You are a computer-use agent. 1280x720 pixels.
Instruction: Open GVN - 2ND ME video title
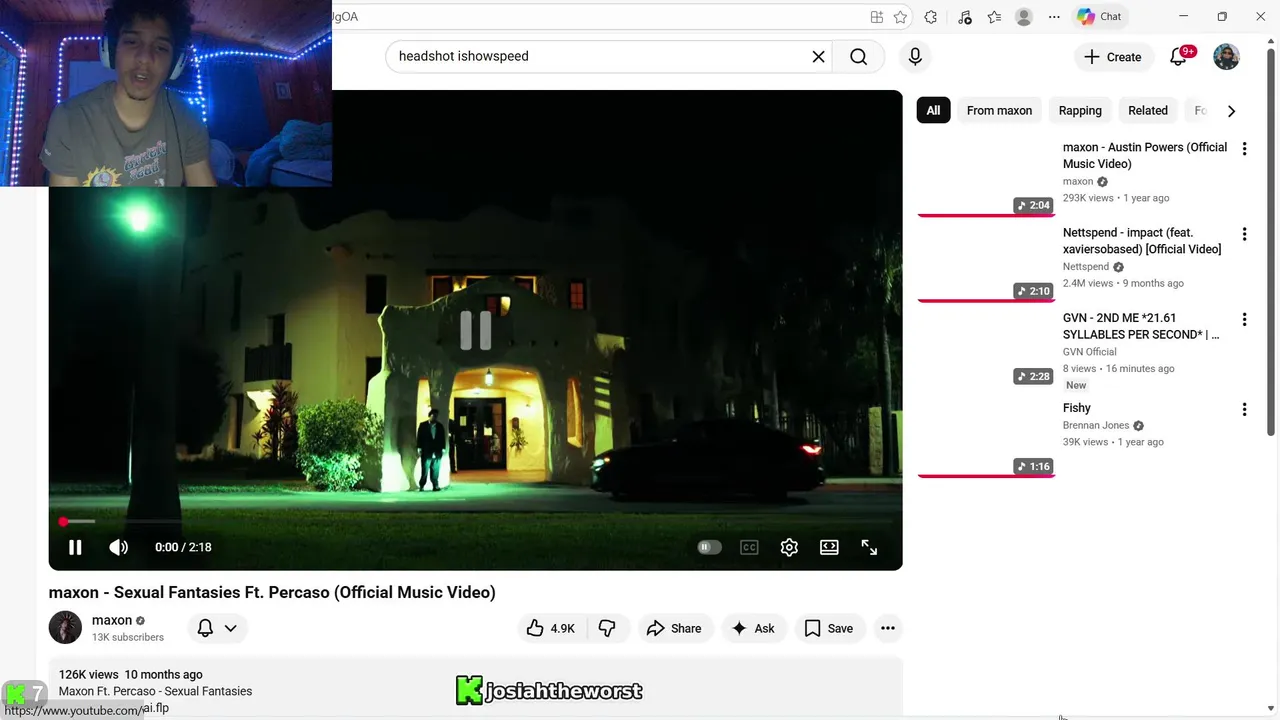click(x=1141, y=326)
